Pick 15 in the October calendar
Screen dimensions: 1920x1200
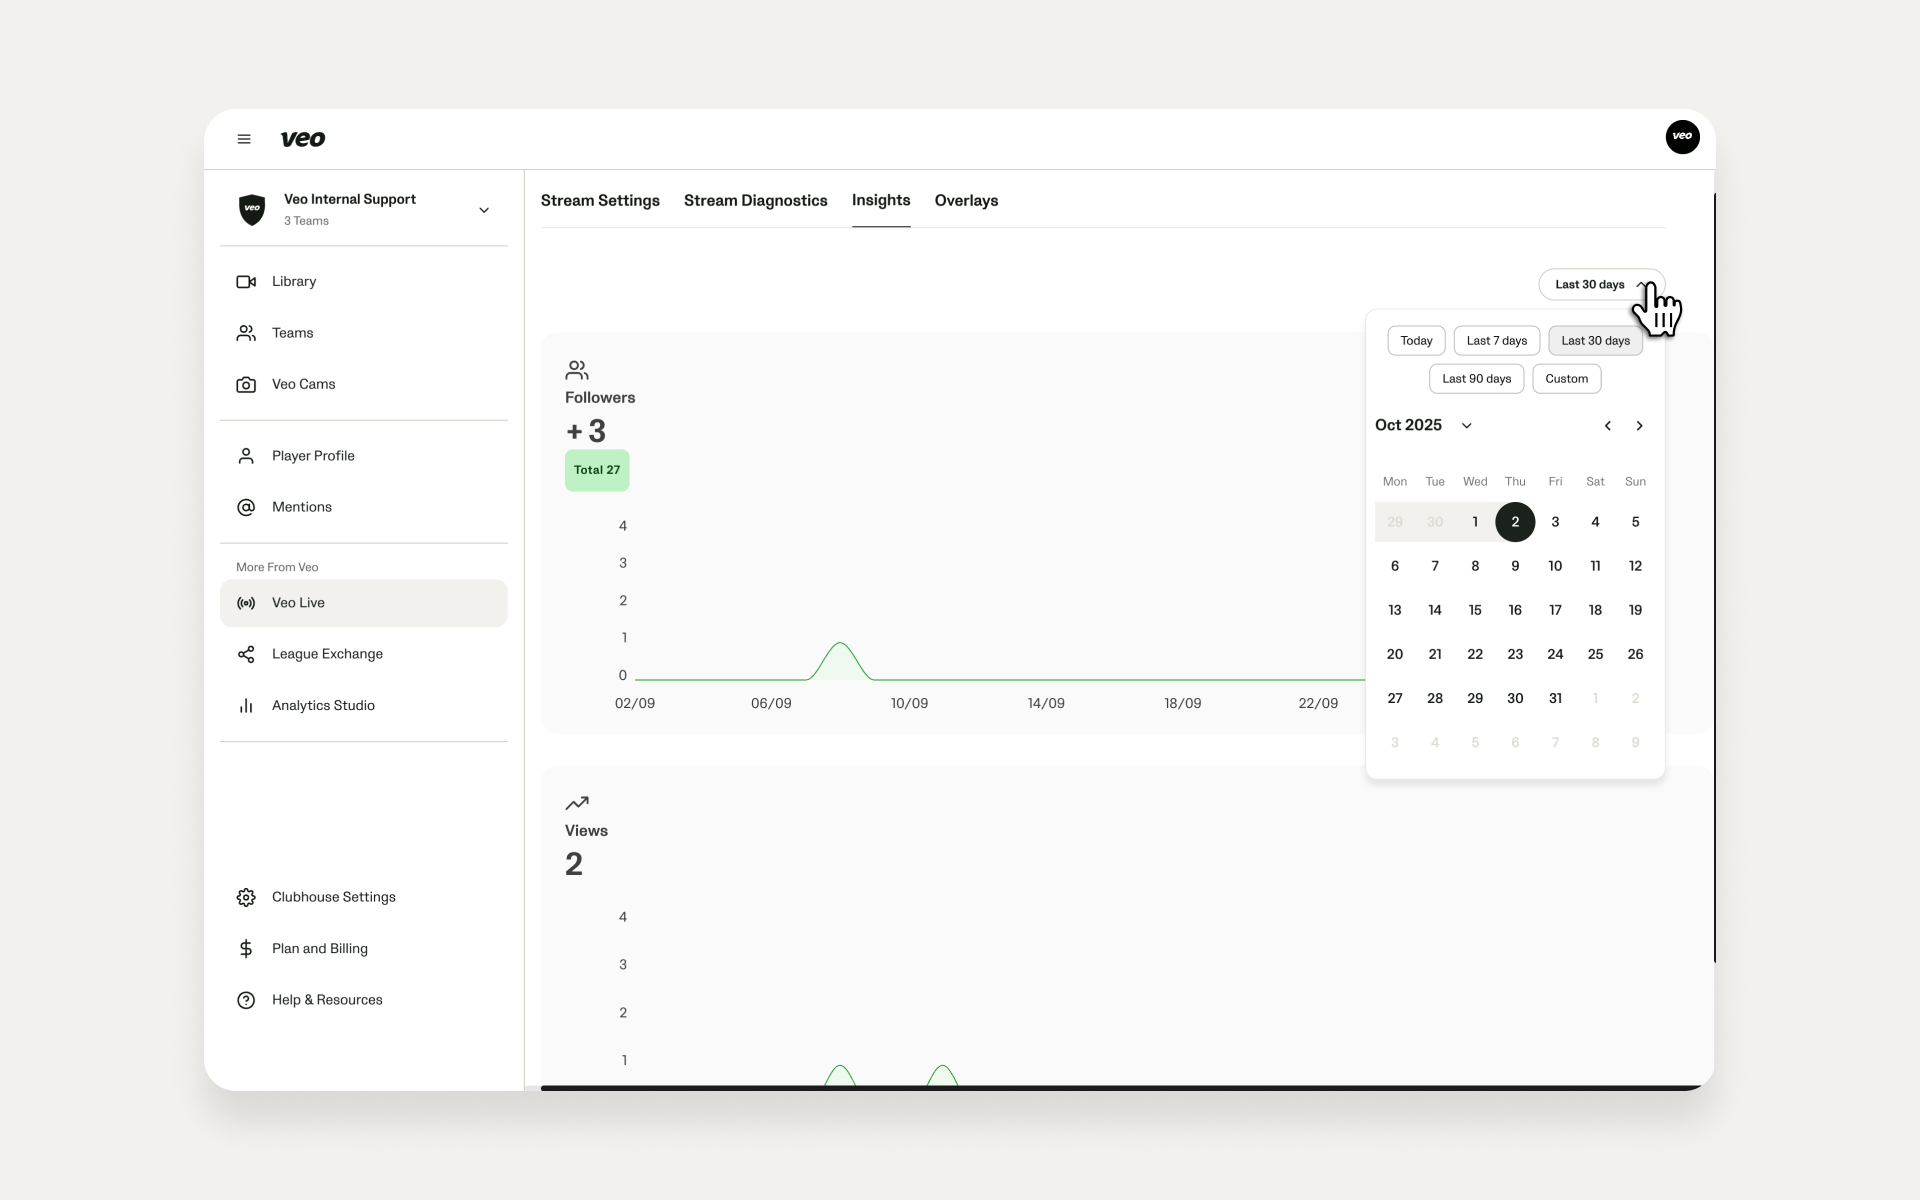pyautogui.click(x=1475, y=610)
